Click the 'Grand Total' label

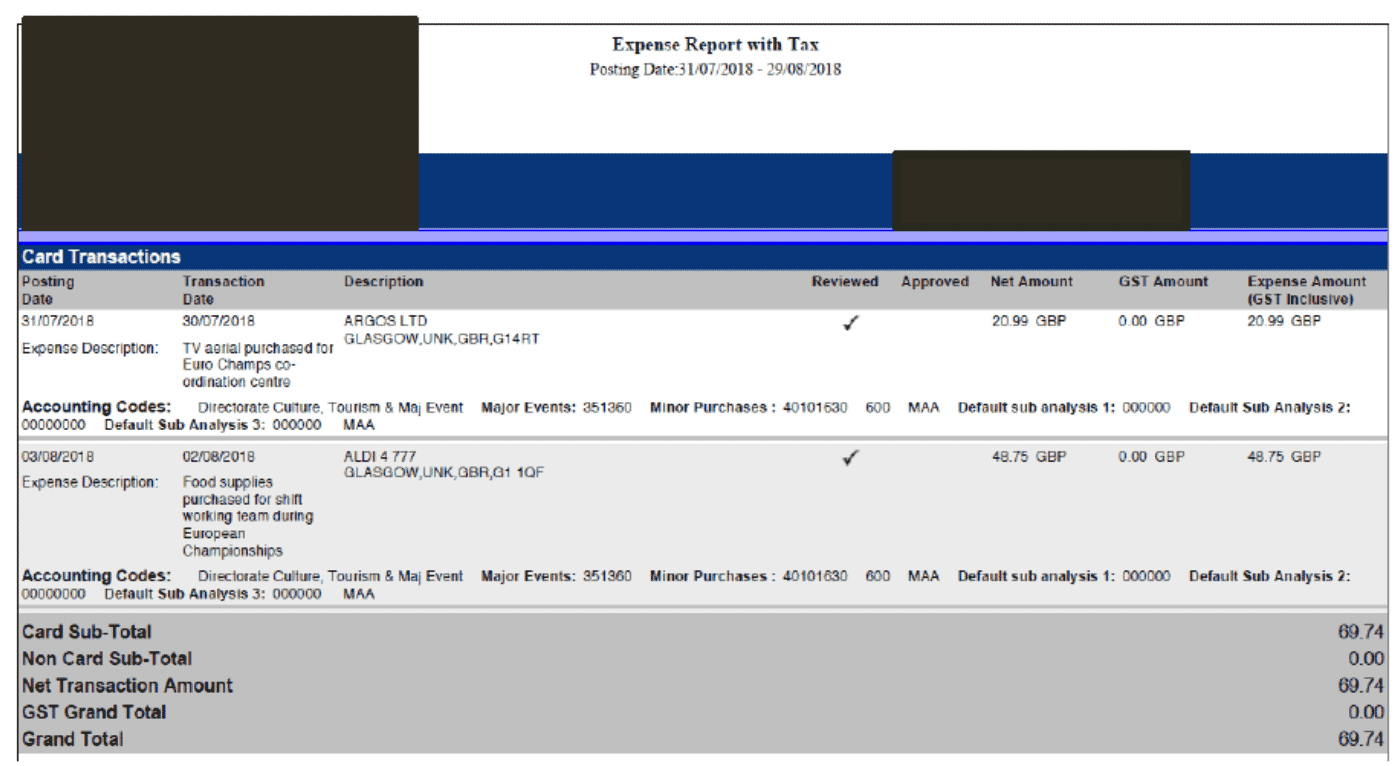[x=73, y=740]
